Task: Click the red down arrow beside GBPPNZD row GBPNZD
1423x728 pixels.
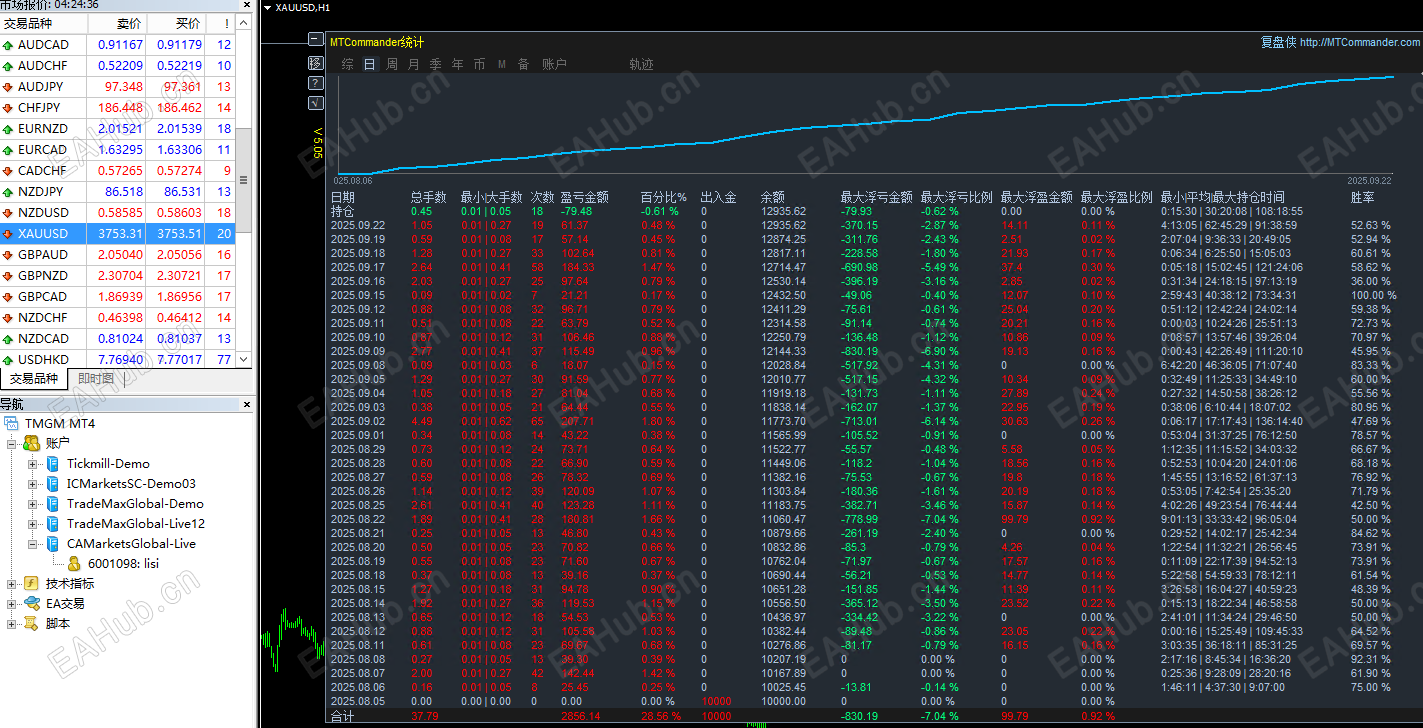Action: (x=8, y=276)
